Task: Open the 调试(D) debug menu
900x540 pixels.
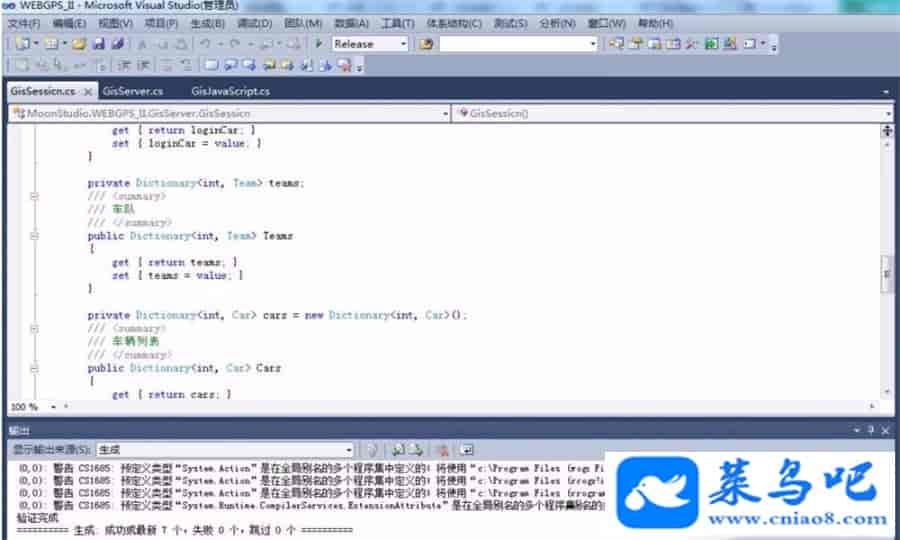Action: [x=253, y=22]
